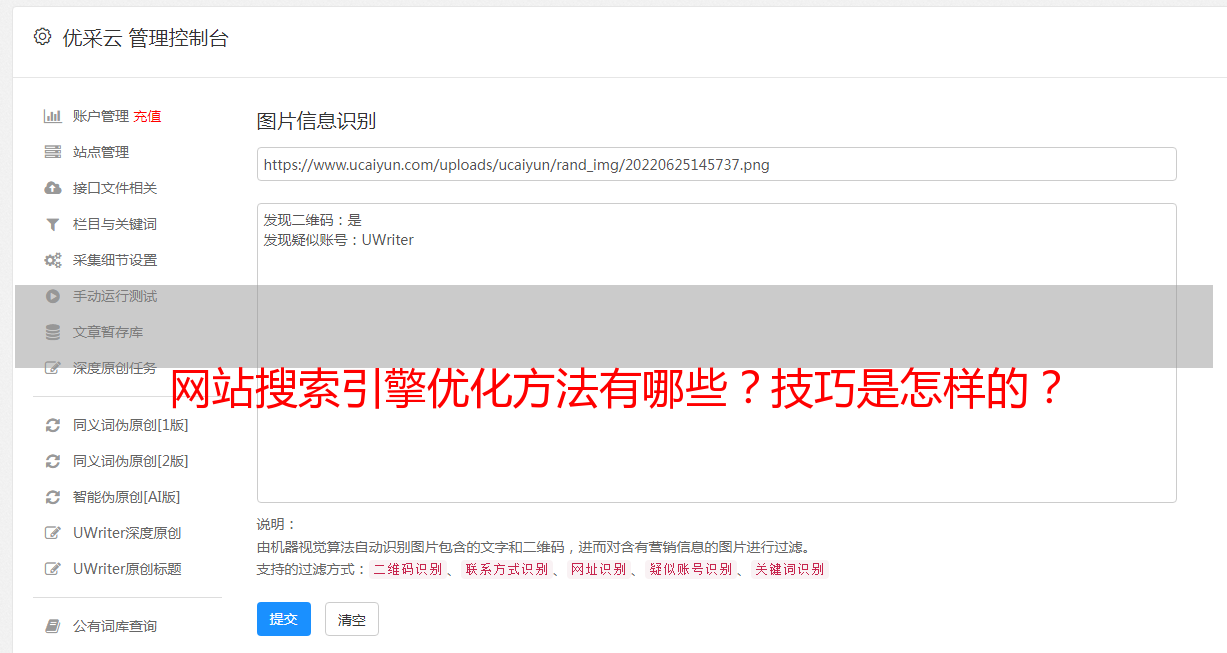
Task: Click the 发现二维码：是 result line
Action: click(313, 220)
